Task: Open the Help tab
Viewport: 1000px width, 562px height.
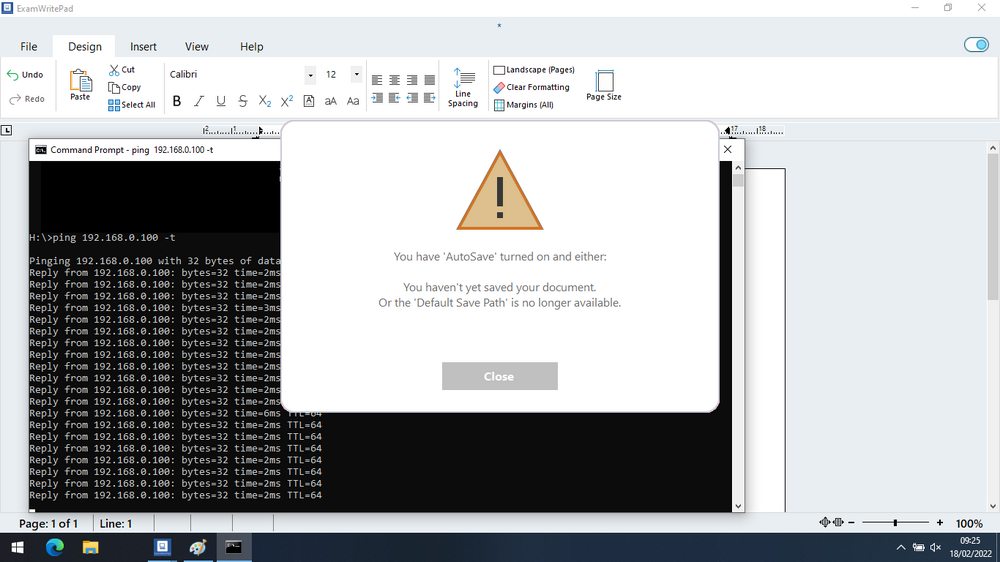Action: coord(251,47)
